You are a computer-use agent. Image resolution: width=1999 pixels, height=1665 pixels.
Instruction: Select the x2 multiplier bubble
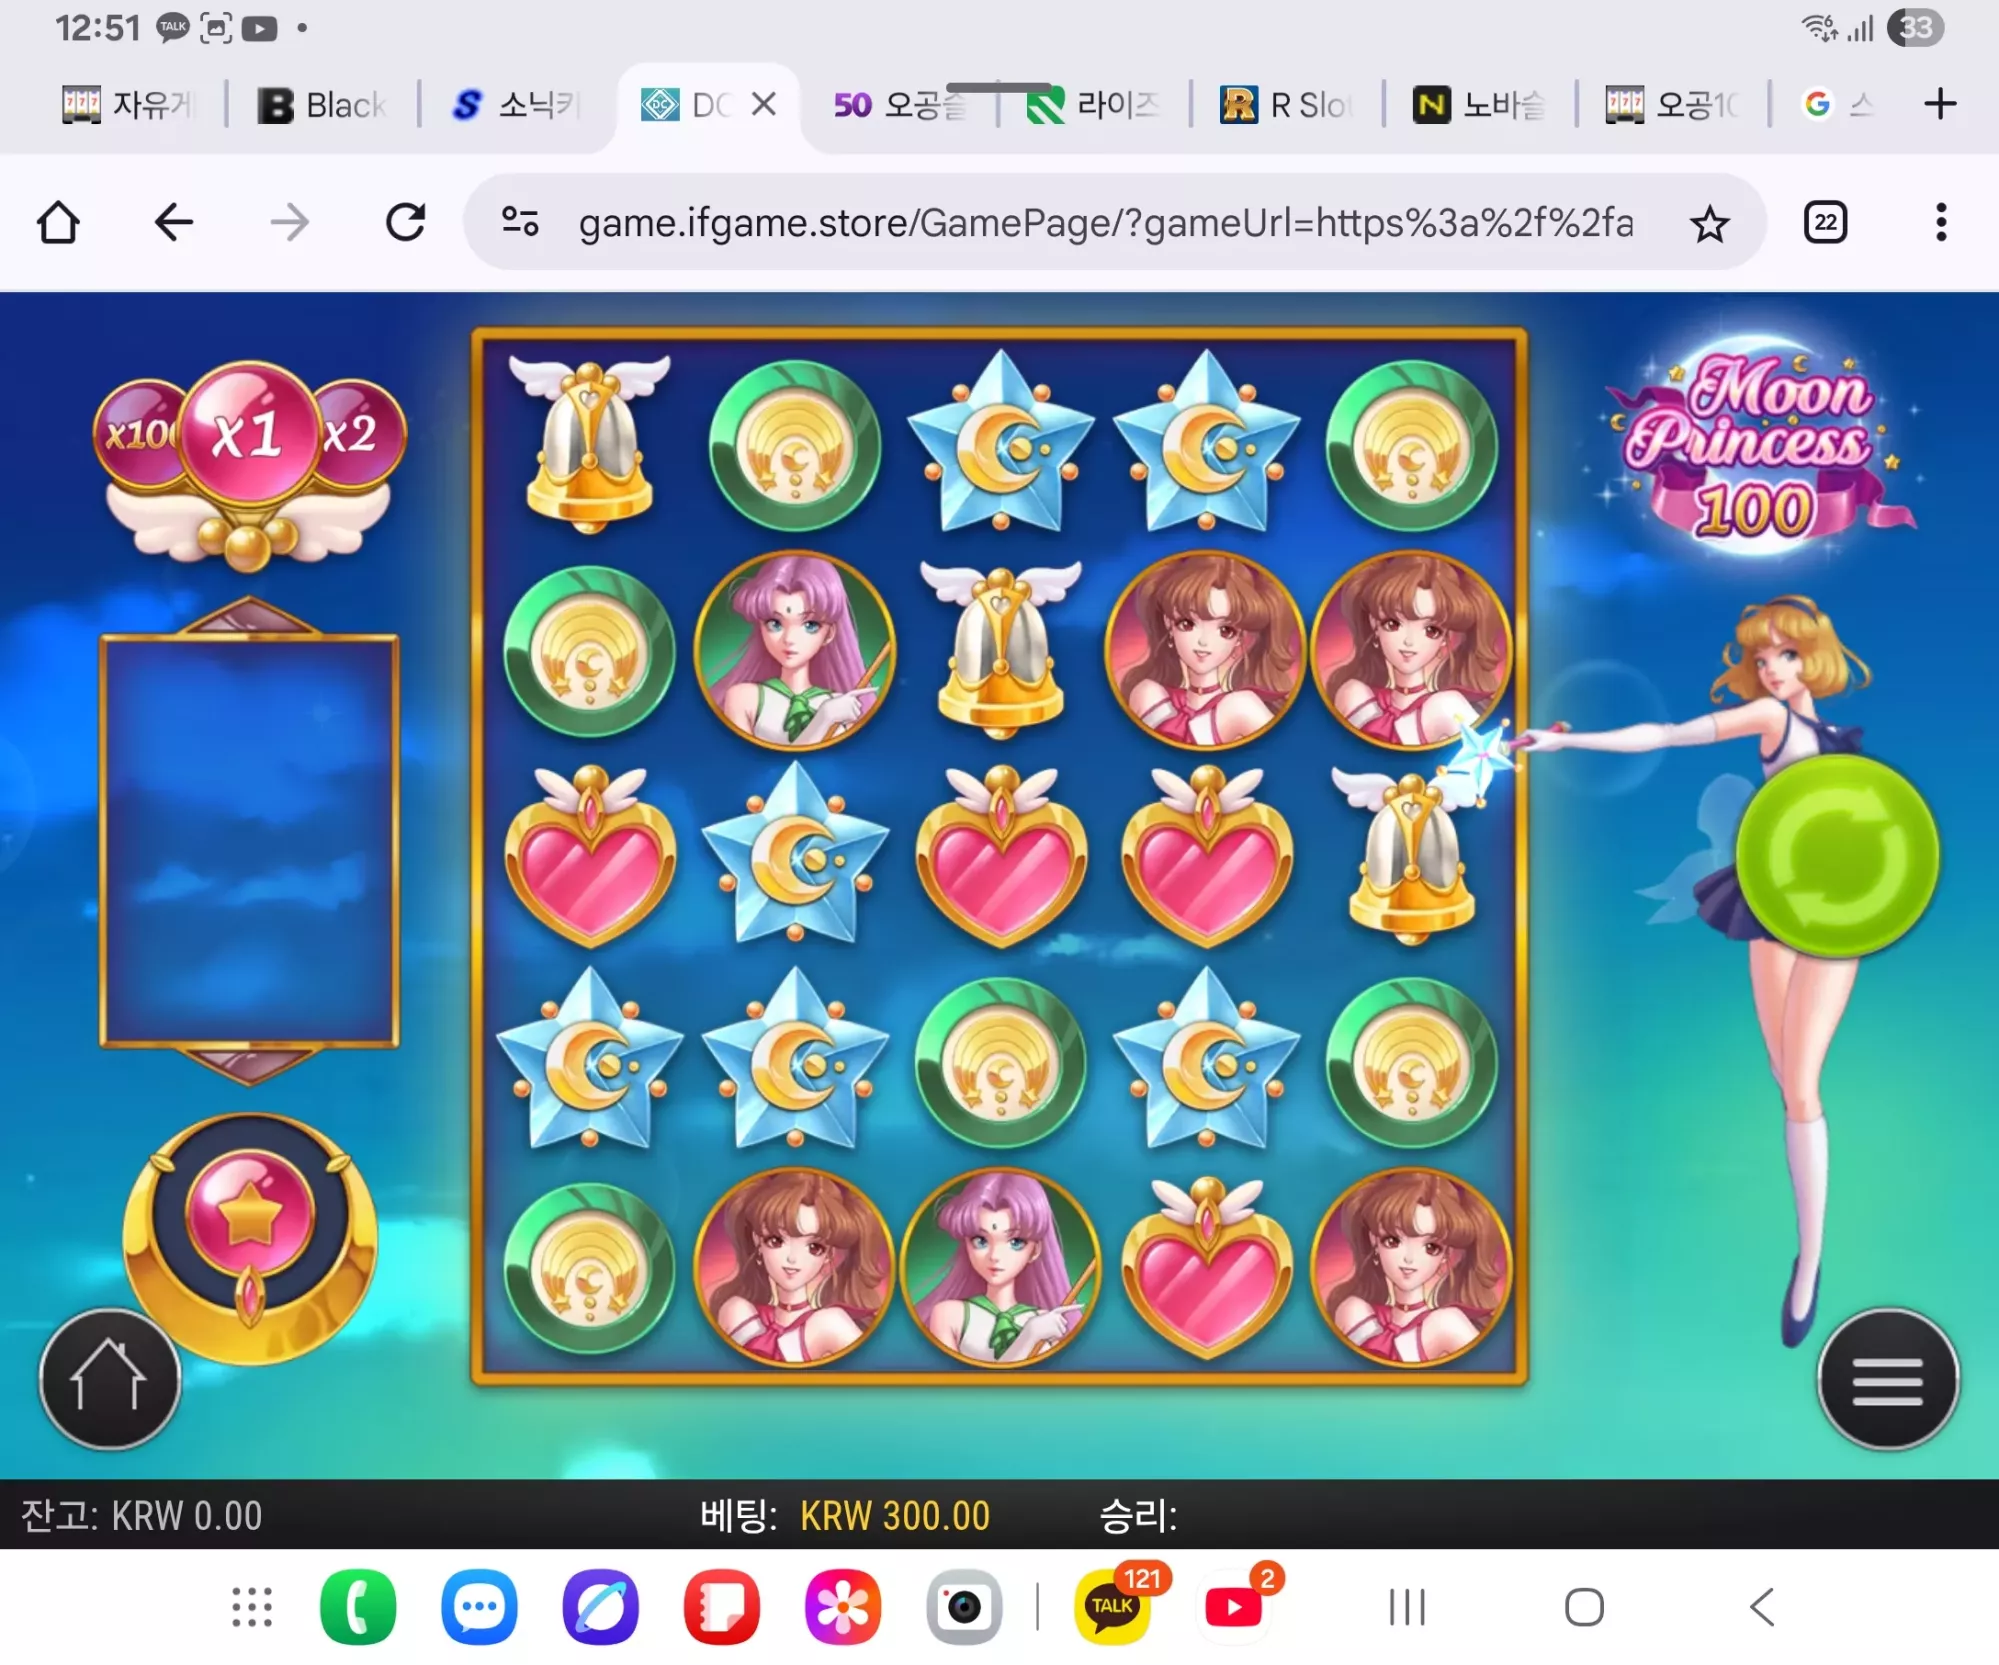[x=355, y=434]
